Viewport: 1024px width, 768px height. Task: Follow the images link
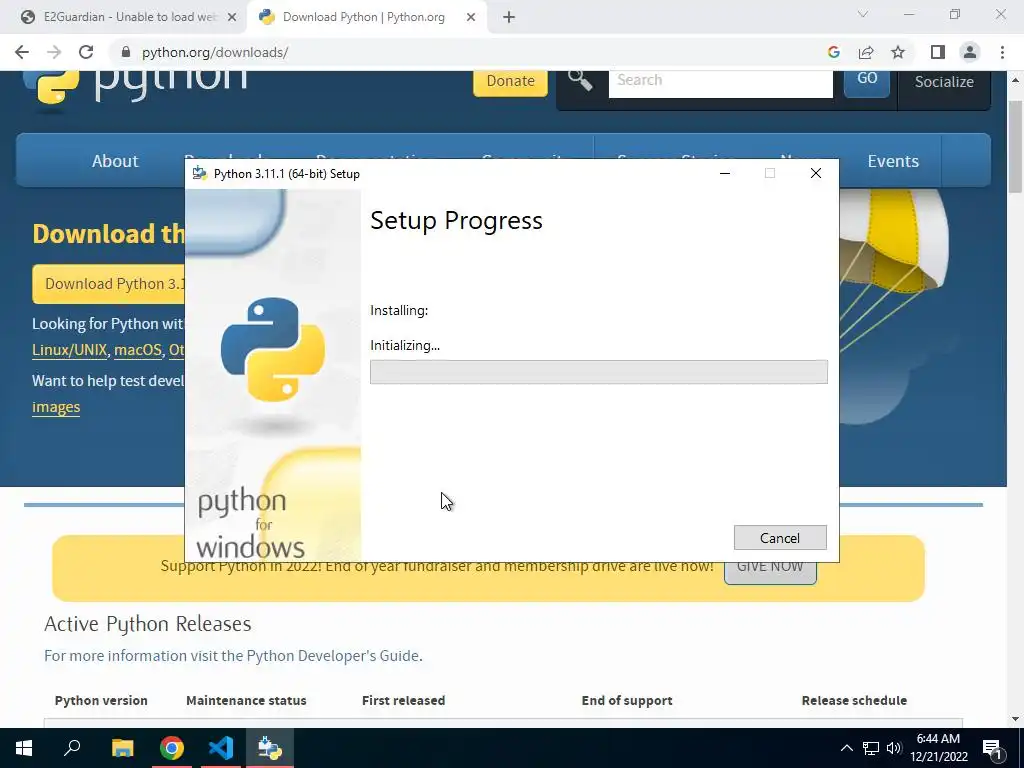pyautogui.click(x=56, y=407)
